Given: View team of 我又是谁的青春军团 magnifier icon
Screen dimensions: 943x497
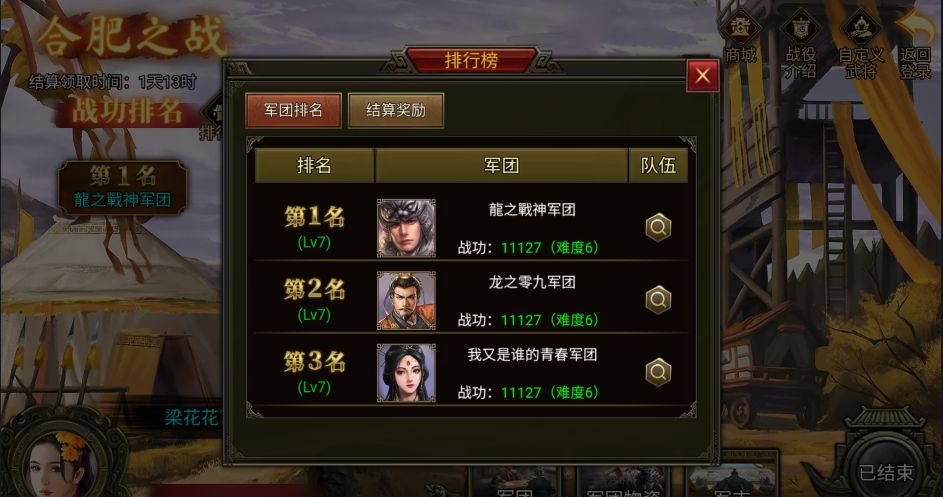Looking at the screenshot, I should (658, 372).
